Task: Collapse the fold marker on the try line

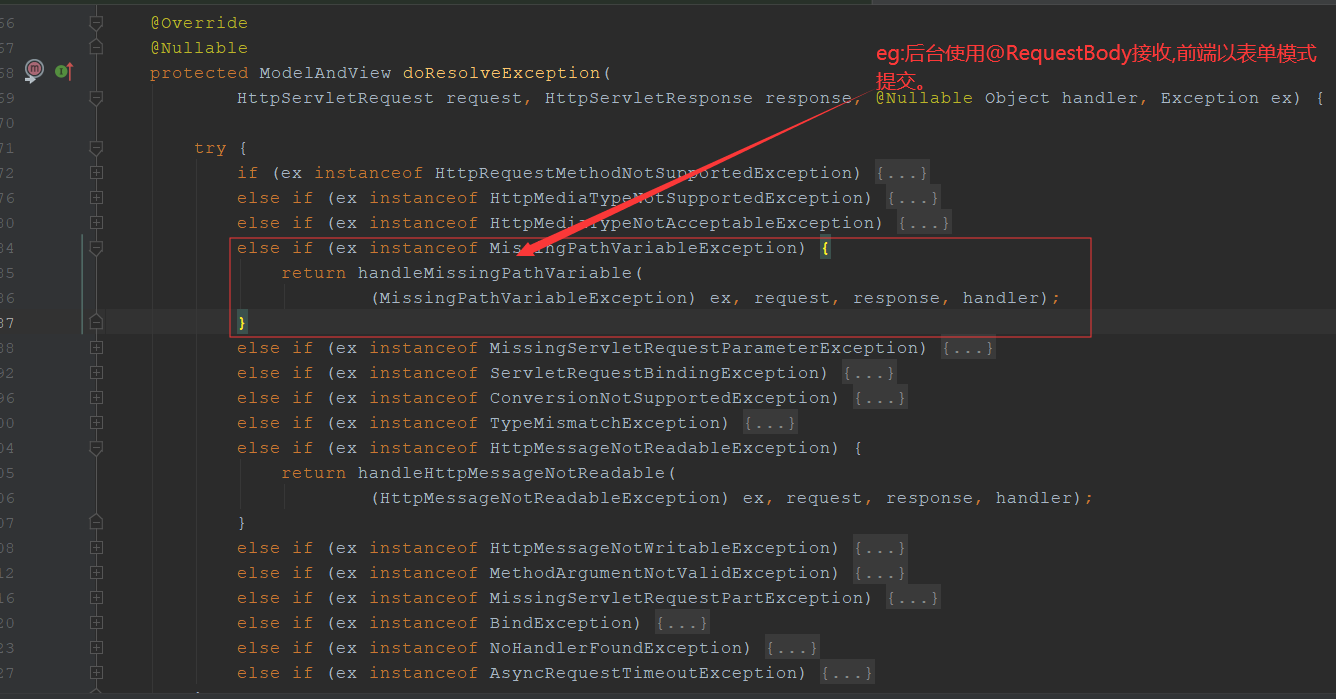Action: click(96, 147)
